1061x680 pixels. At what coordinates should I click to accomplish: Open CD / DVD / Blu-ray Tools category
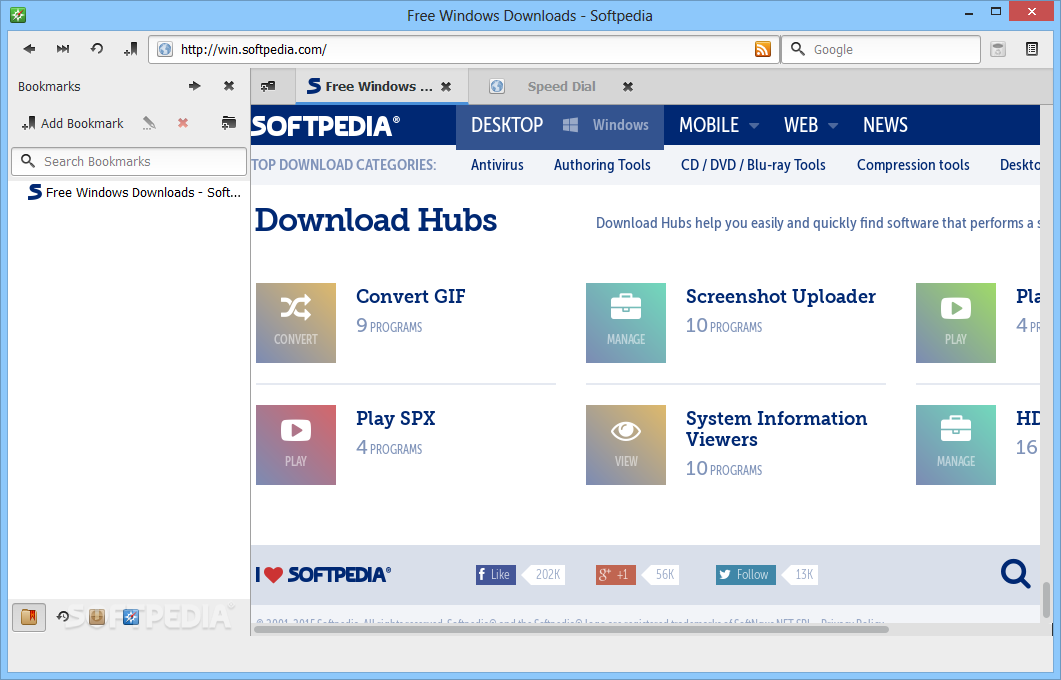click(753, 165)
